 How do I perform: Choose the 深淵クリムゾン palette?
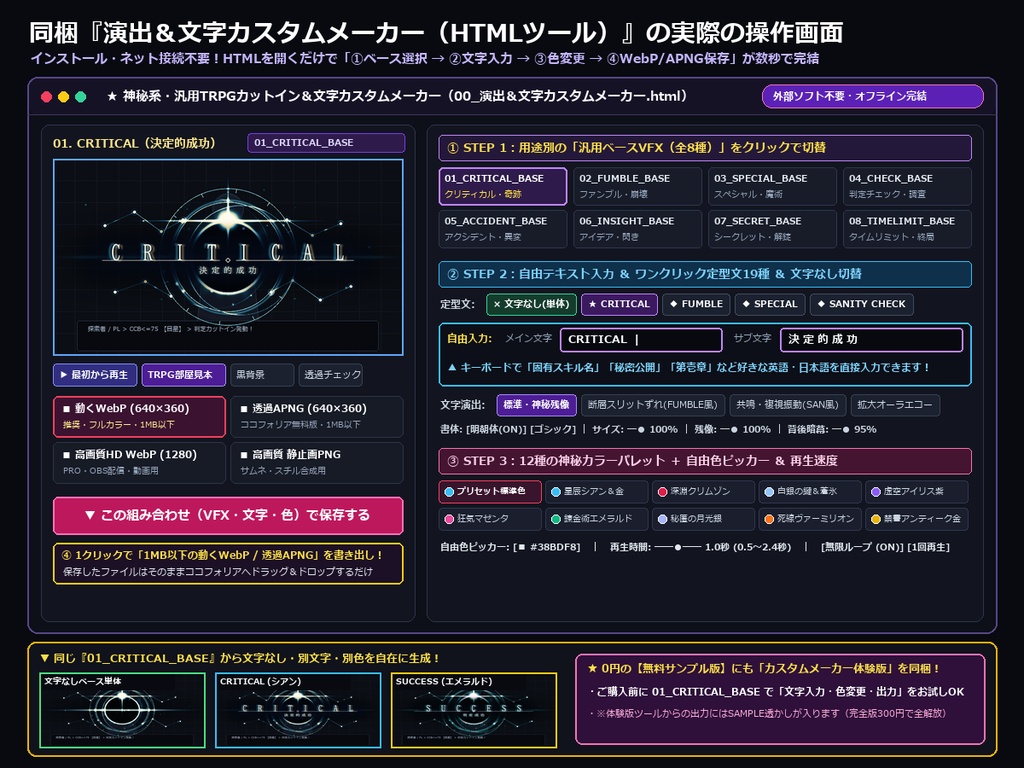[703, 492]
